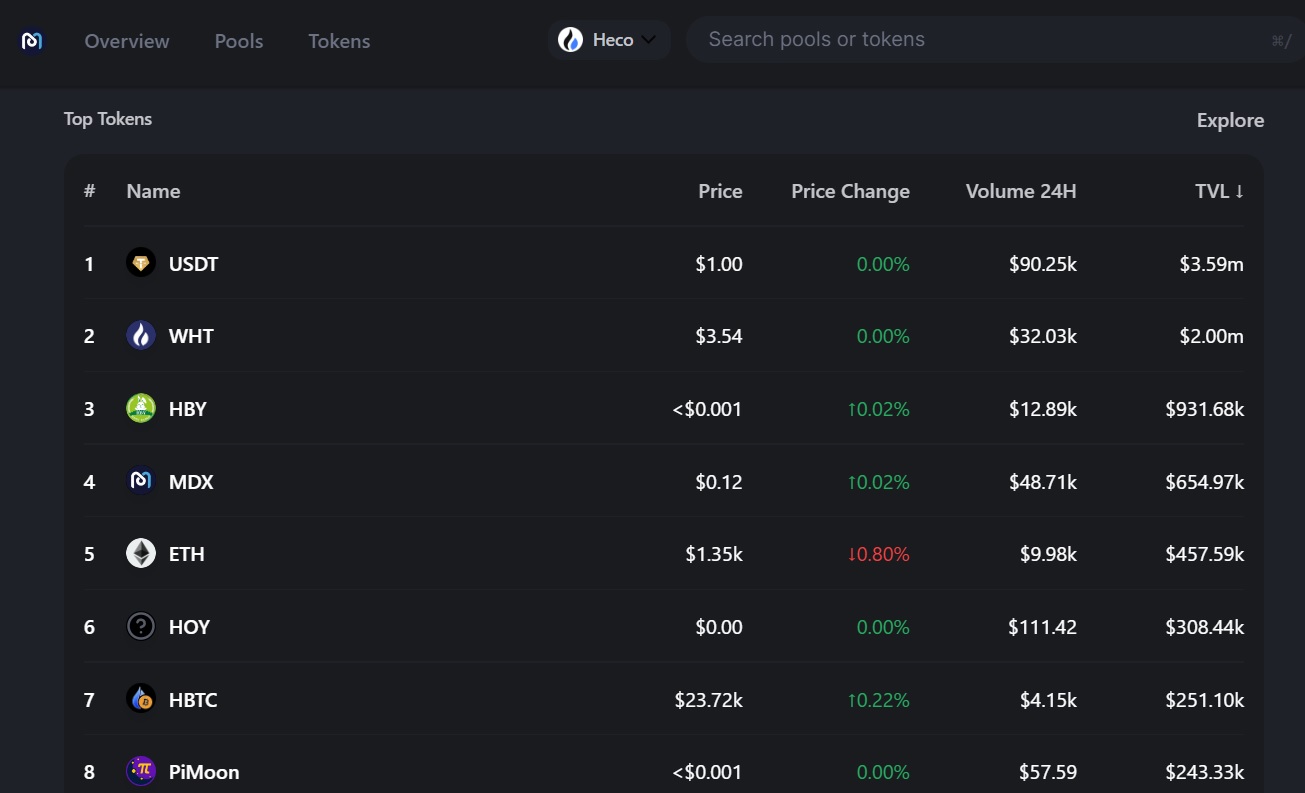Click the ETH volume $9.98k
Screen dimensions: 1305x793
[1048, 554]
